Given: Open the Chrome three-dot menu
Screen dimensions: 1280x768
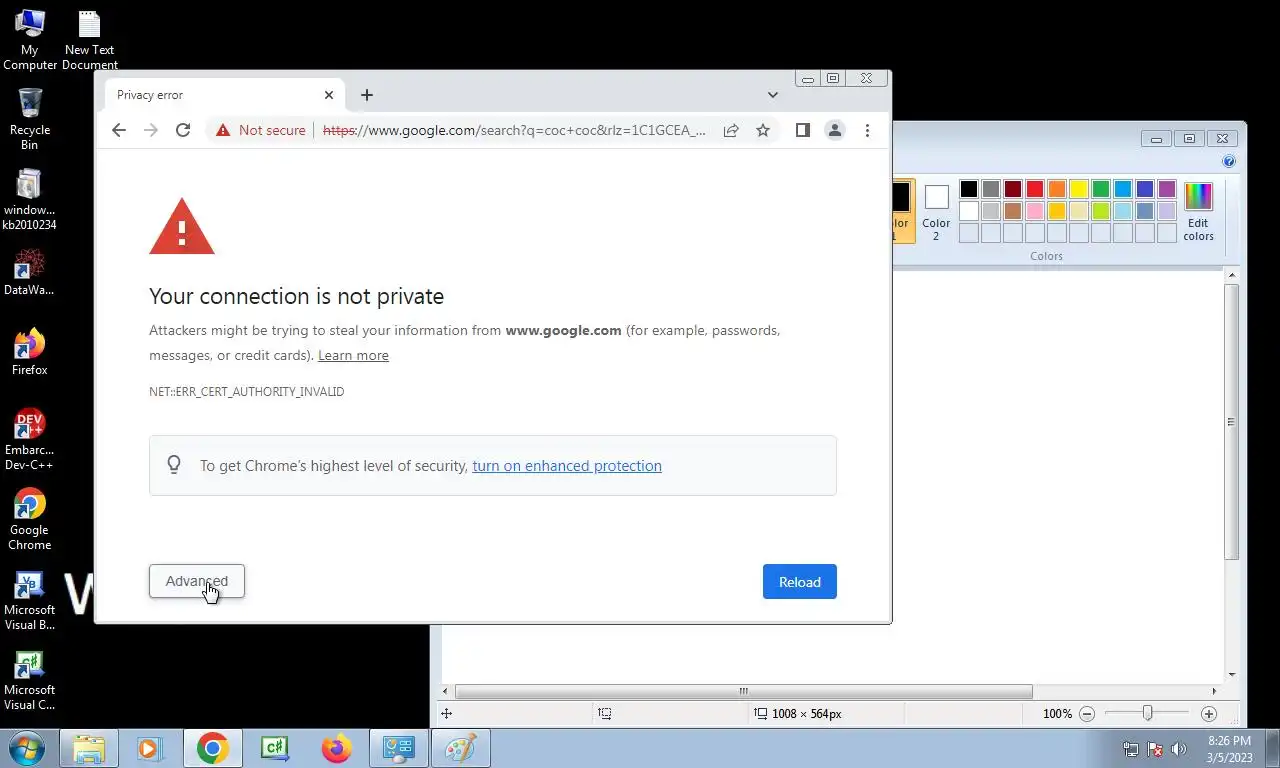Looking at the screenshot, I should coord(867,130).
